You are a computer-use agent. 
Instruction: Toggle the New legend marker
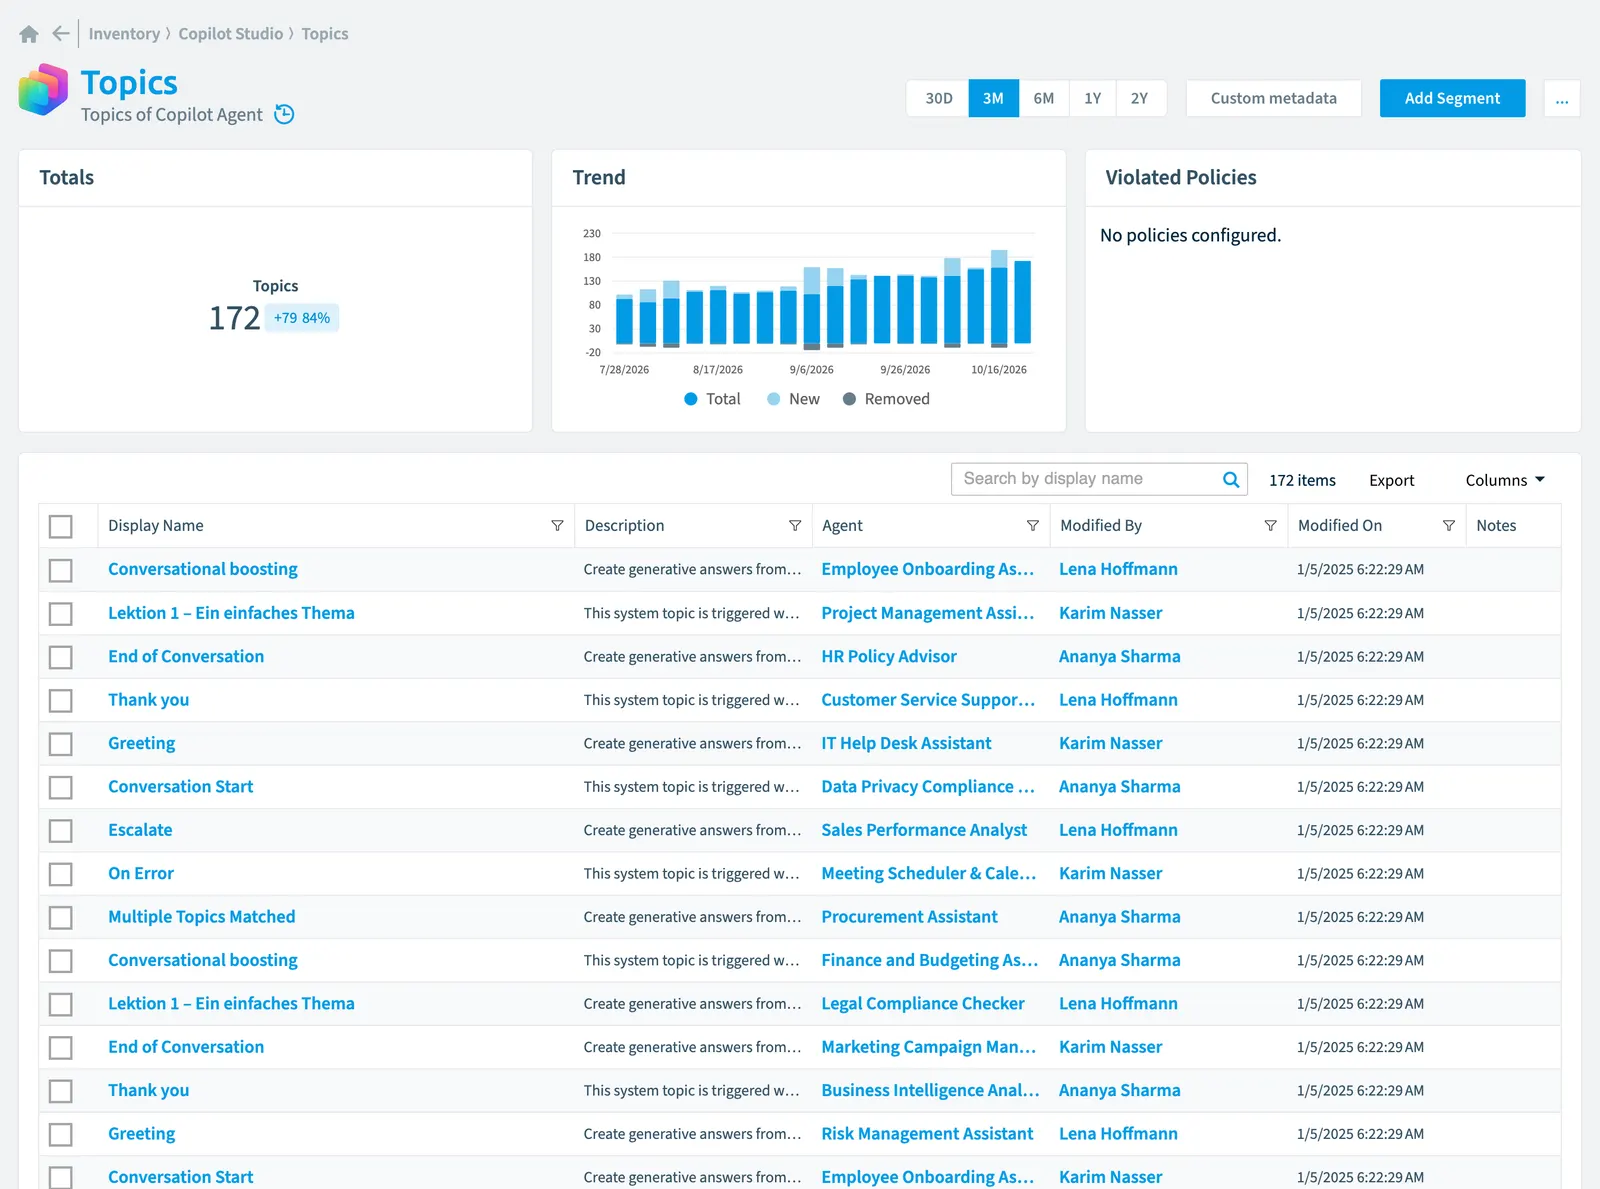pyautogui.click(x=773, y=399)
